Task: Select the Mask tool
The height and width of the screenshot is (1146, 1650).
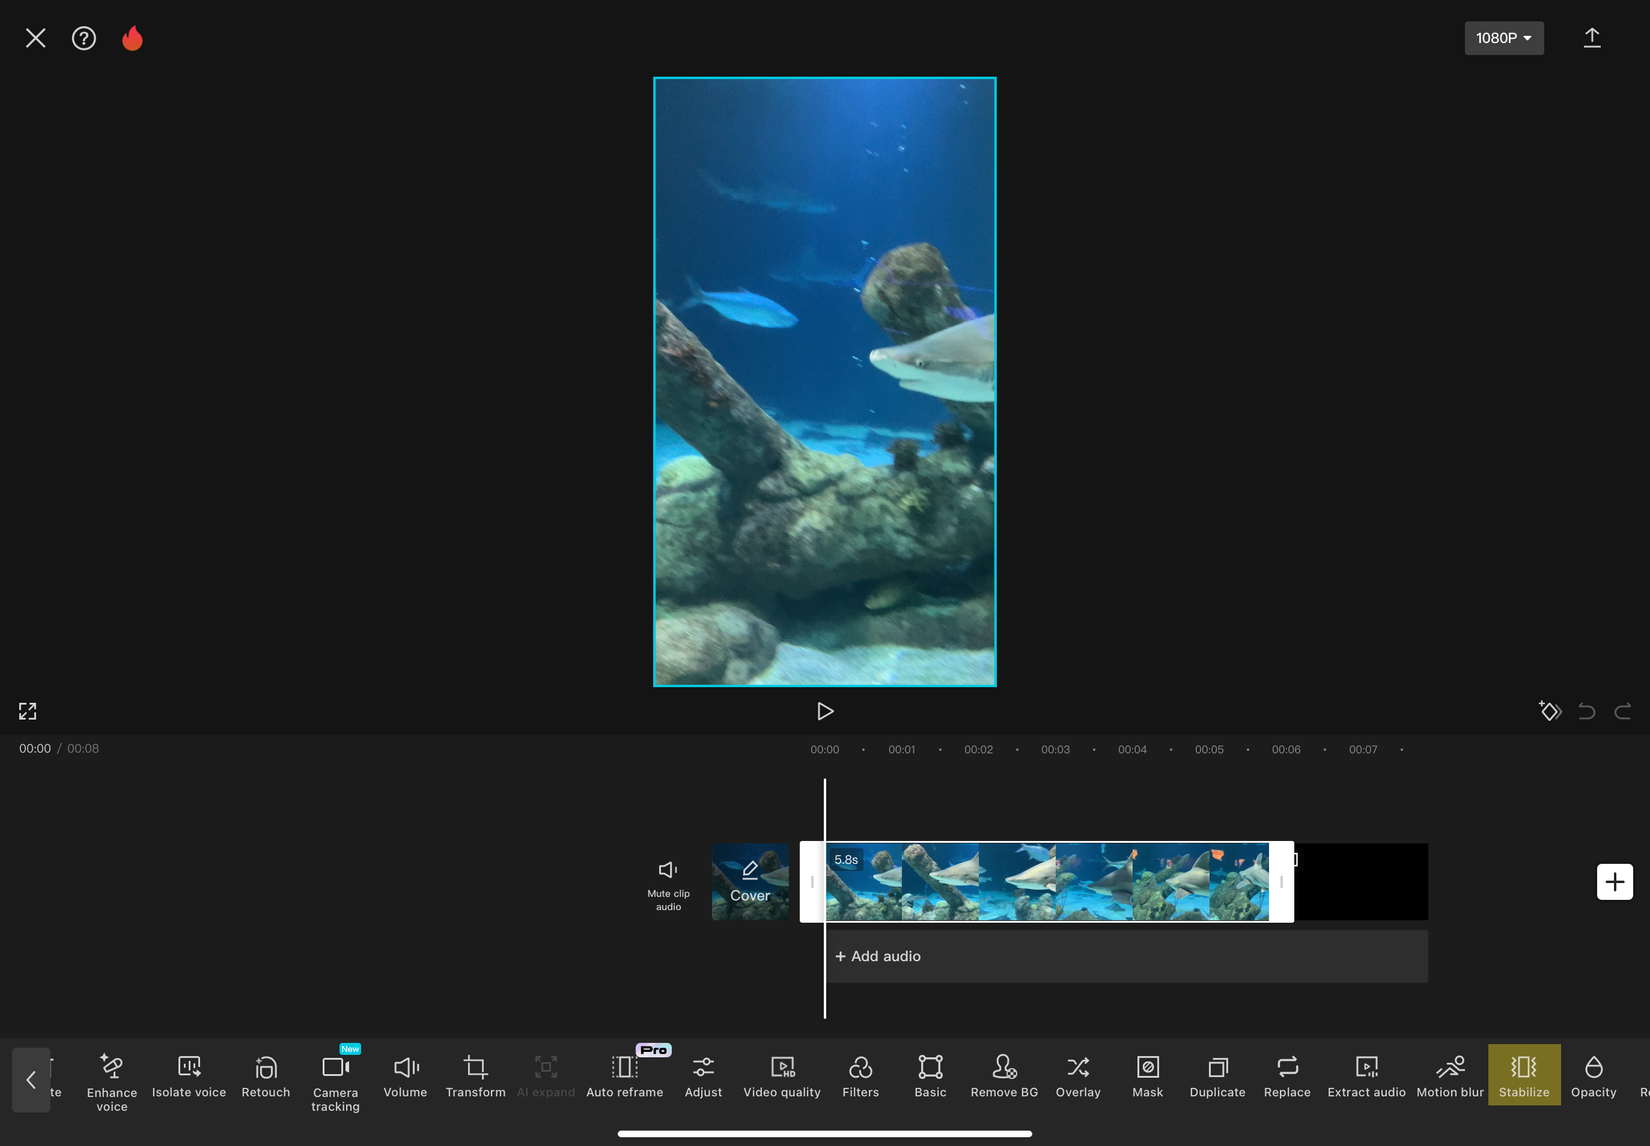Action: point(1147,1075)
